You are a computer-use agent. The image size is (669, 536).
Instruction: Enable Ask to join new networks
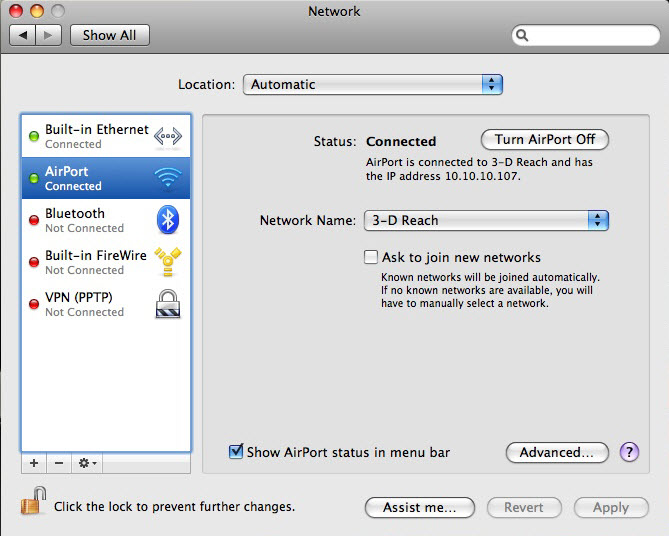[371, 257]
